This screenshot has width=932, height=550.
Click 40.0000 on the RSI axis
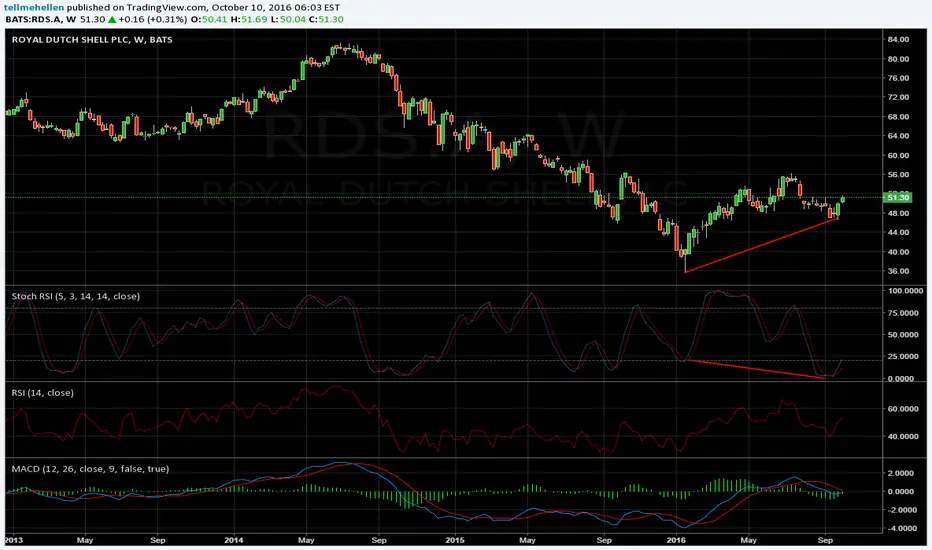905,436
